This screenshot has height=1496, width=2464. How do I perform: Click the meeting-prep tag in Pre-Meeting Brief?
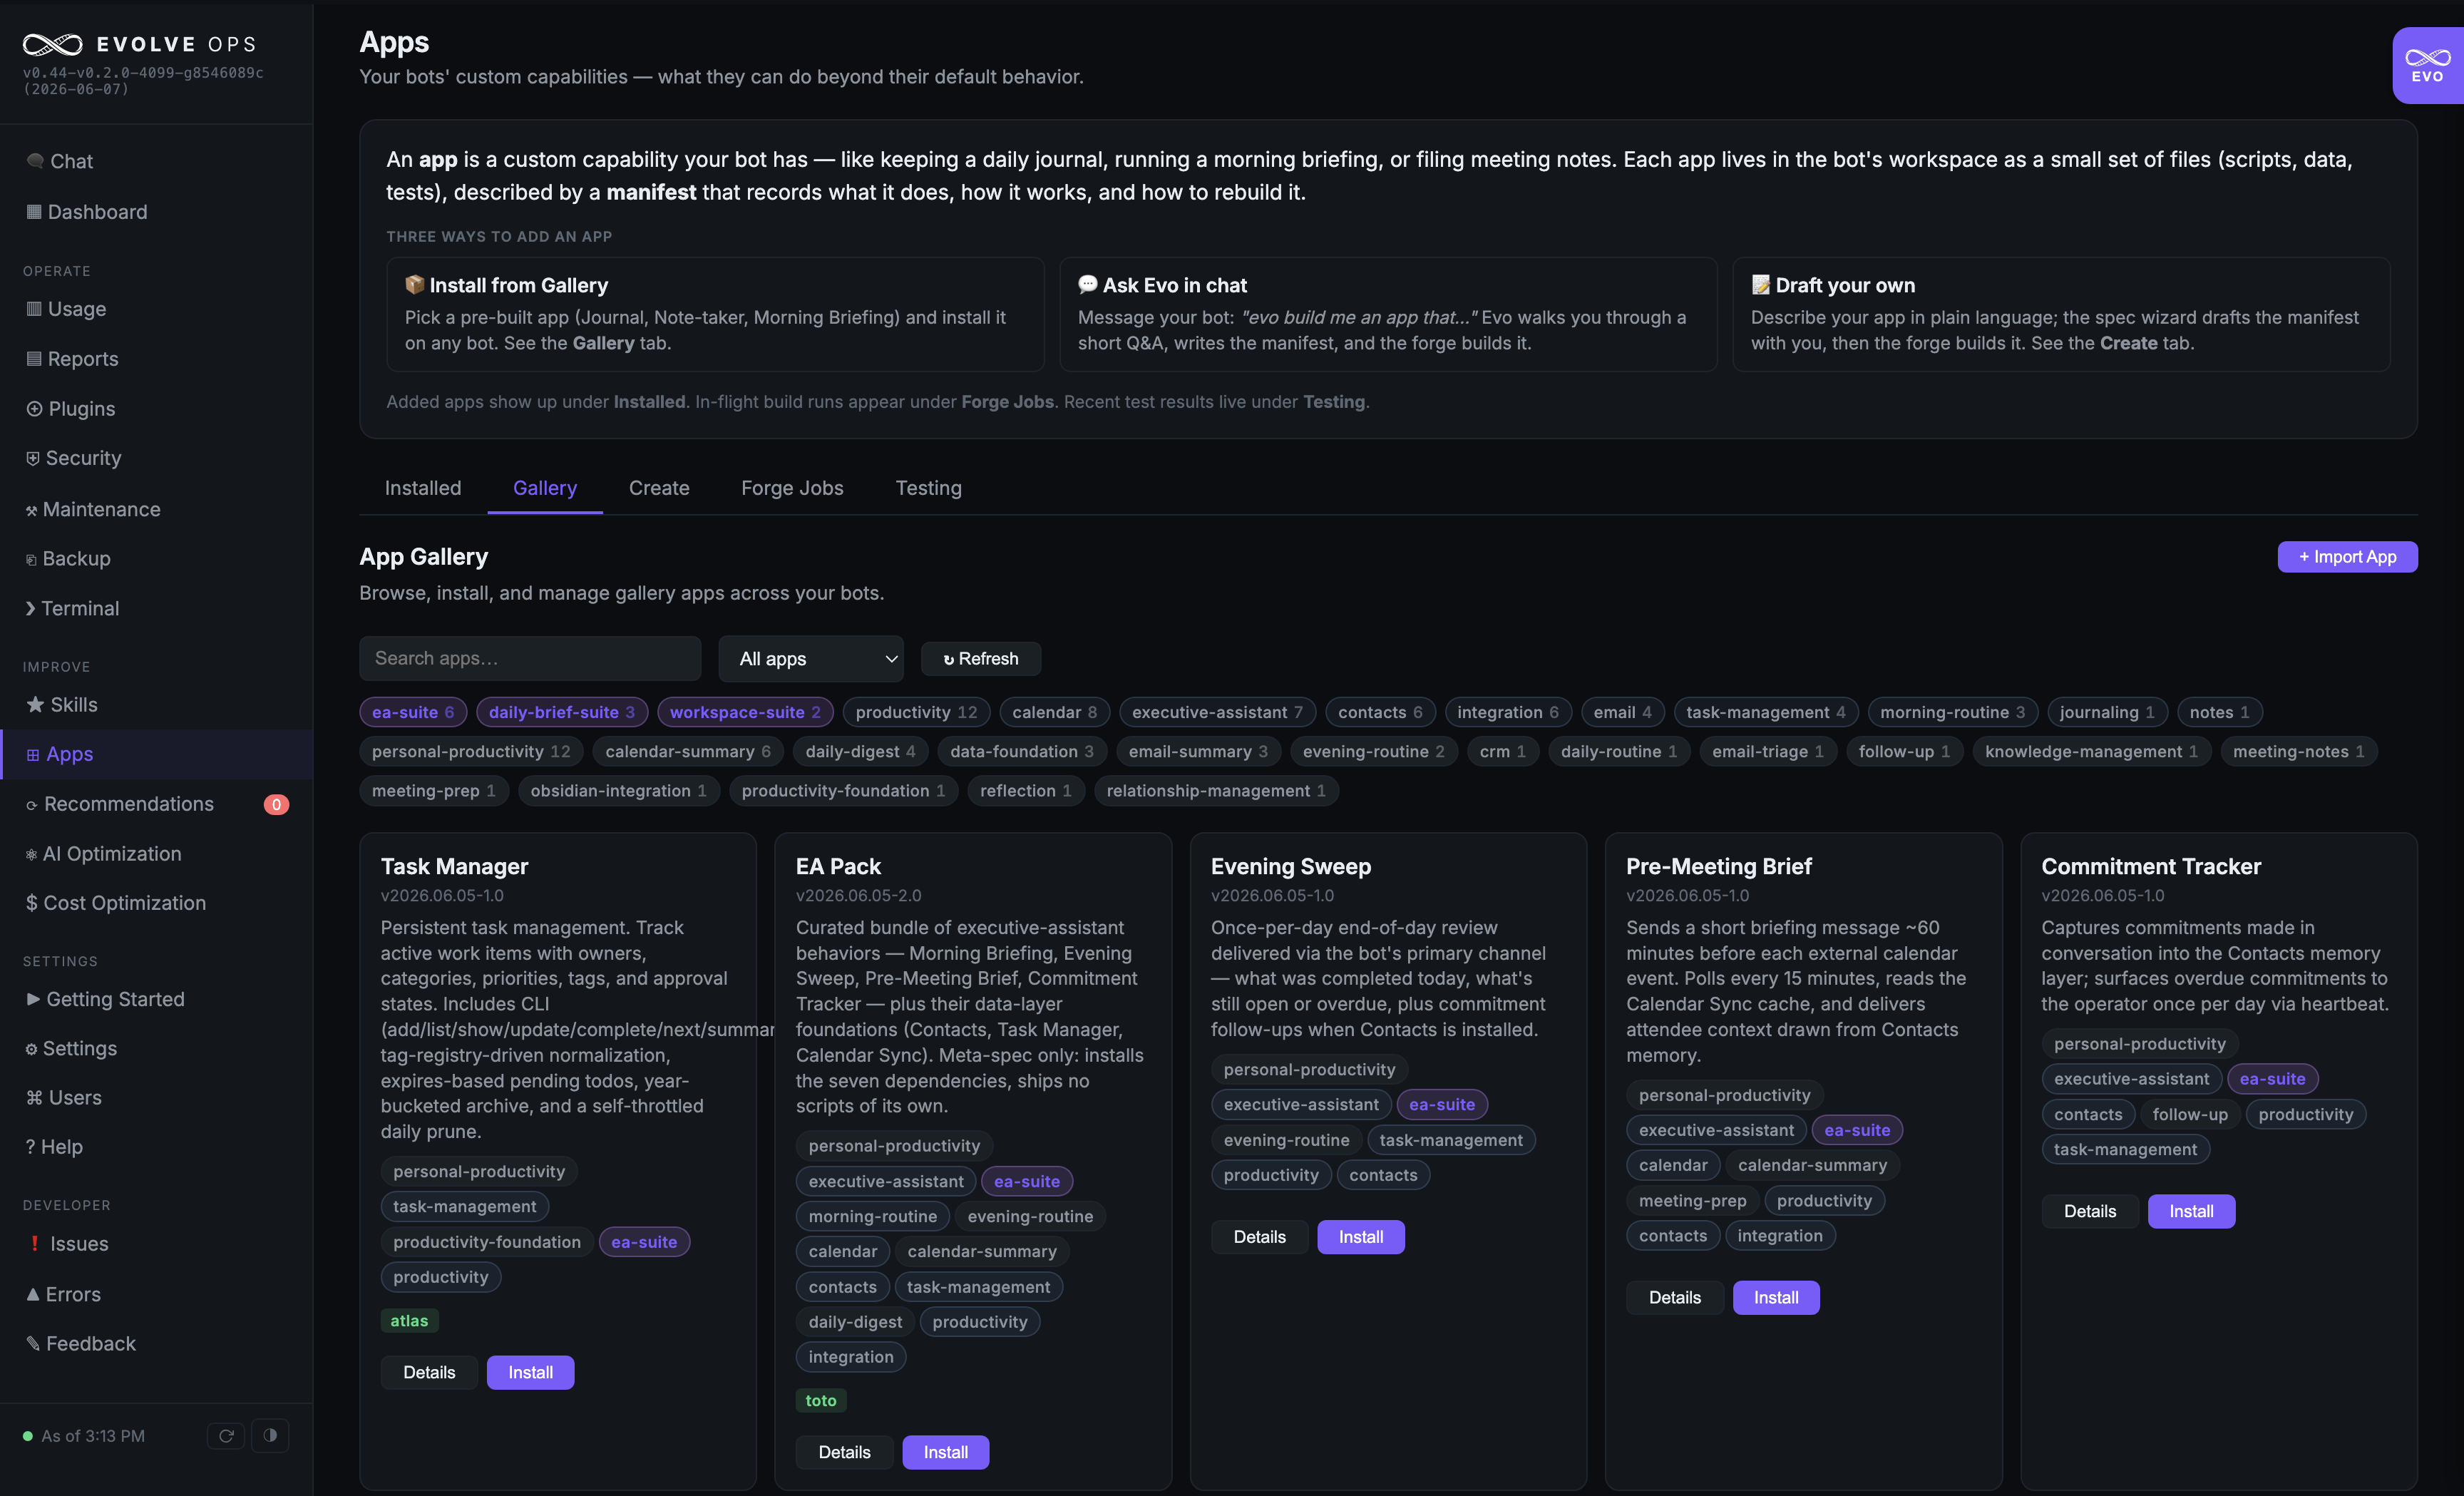(x=1692, y=1201)
